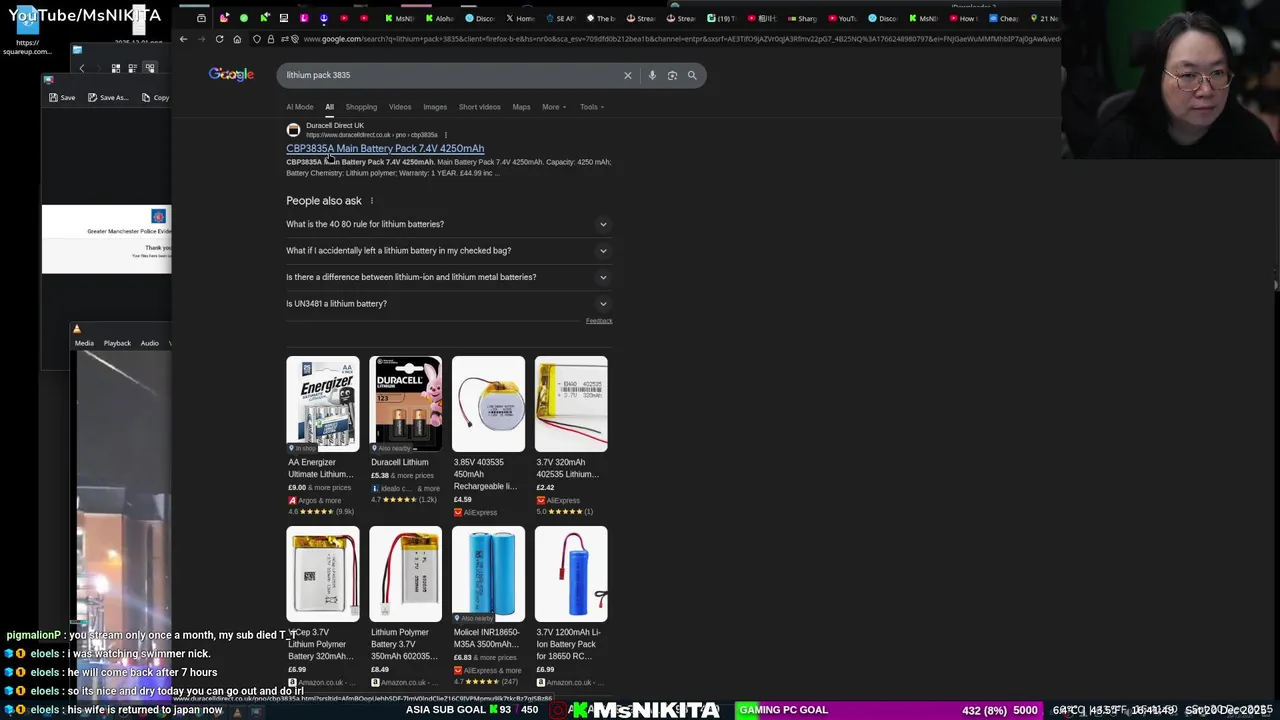The image size is (1280, 720).
Task: Click Greater Manchester Police page in background window
Action: click(107, 239)
